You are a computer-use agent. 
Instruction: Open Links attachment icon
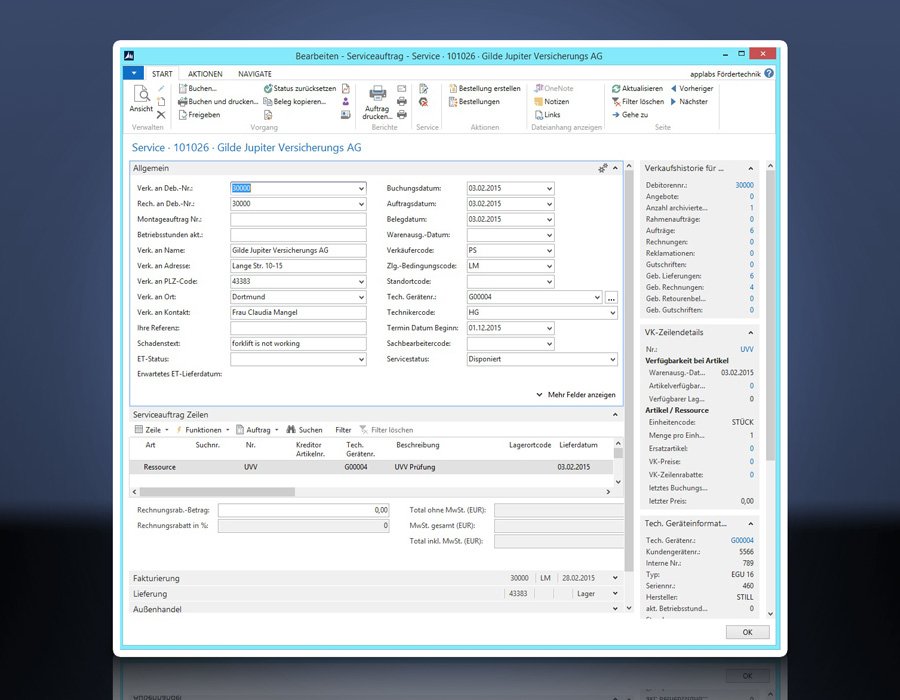(538, 115)
